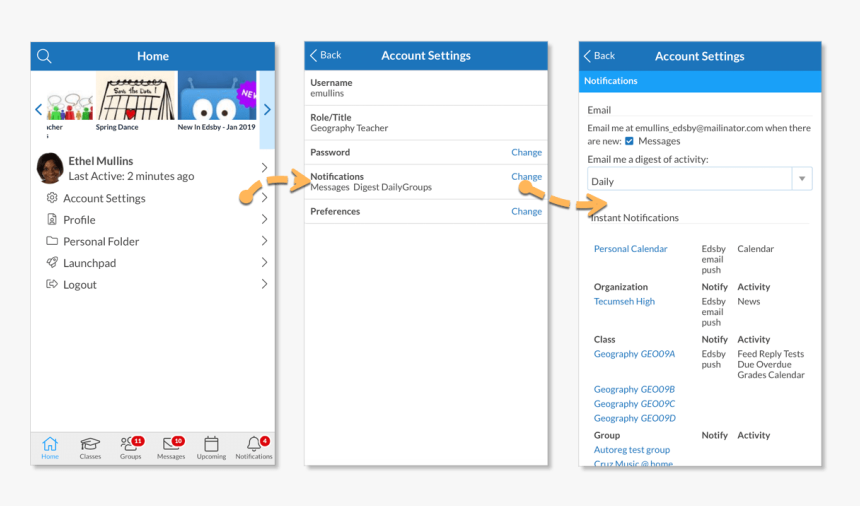The height and width of the screenshot is (506, 860).
Task: Open Geography GEO09C class link
Action: pyautogui.click(x=634, y=403)
